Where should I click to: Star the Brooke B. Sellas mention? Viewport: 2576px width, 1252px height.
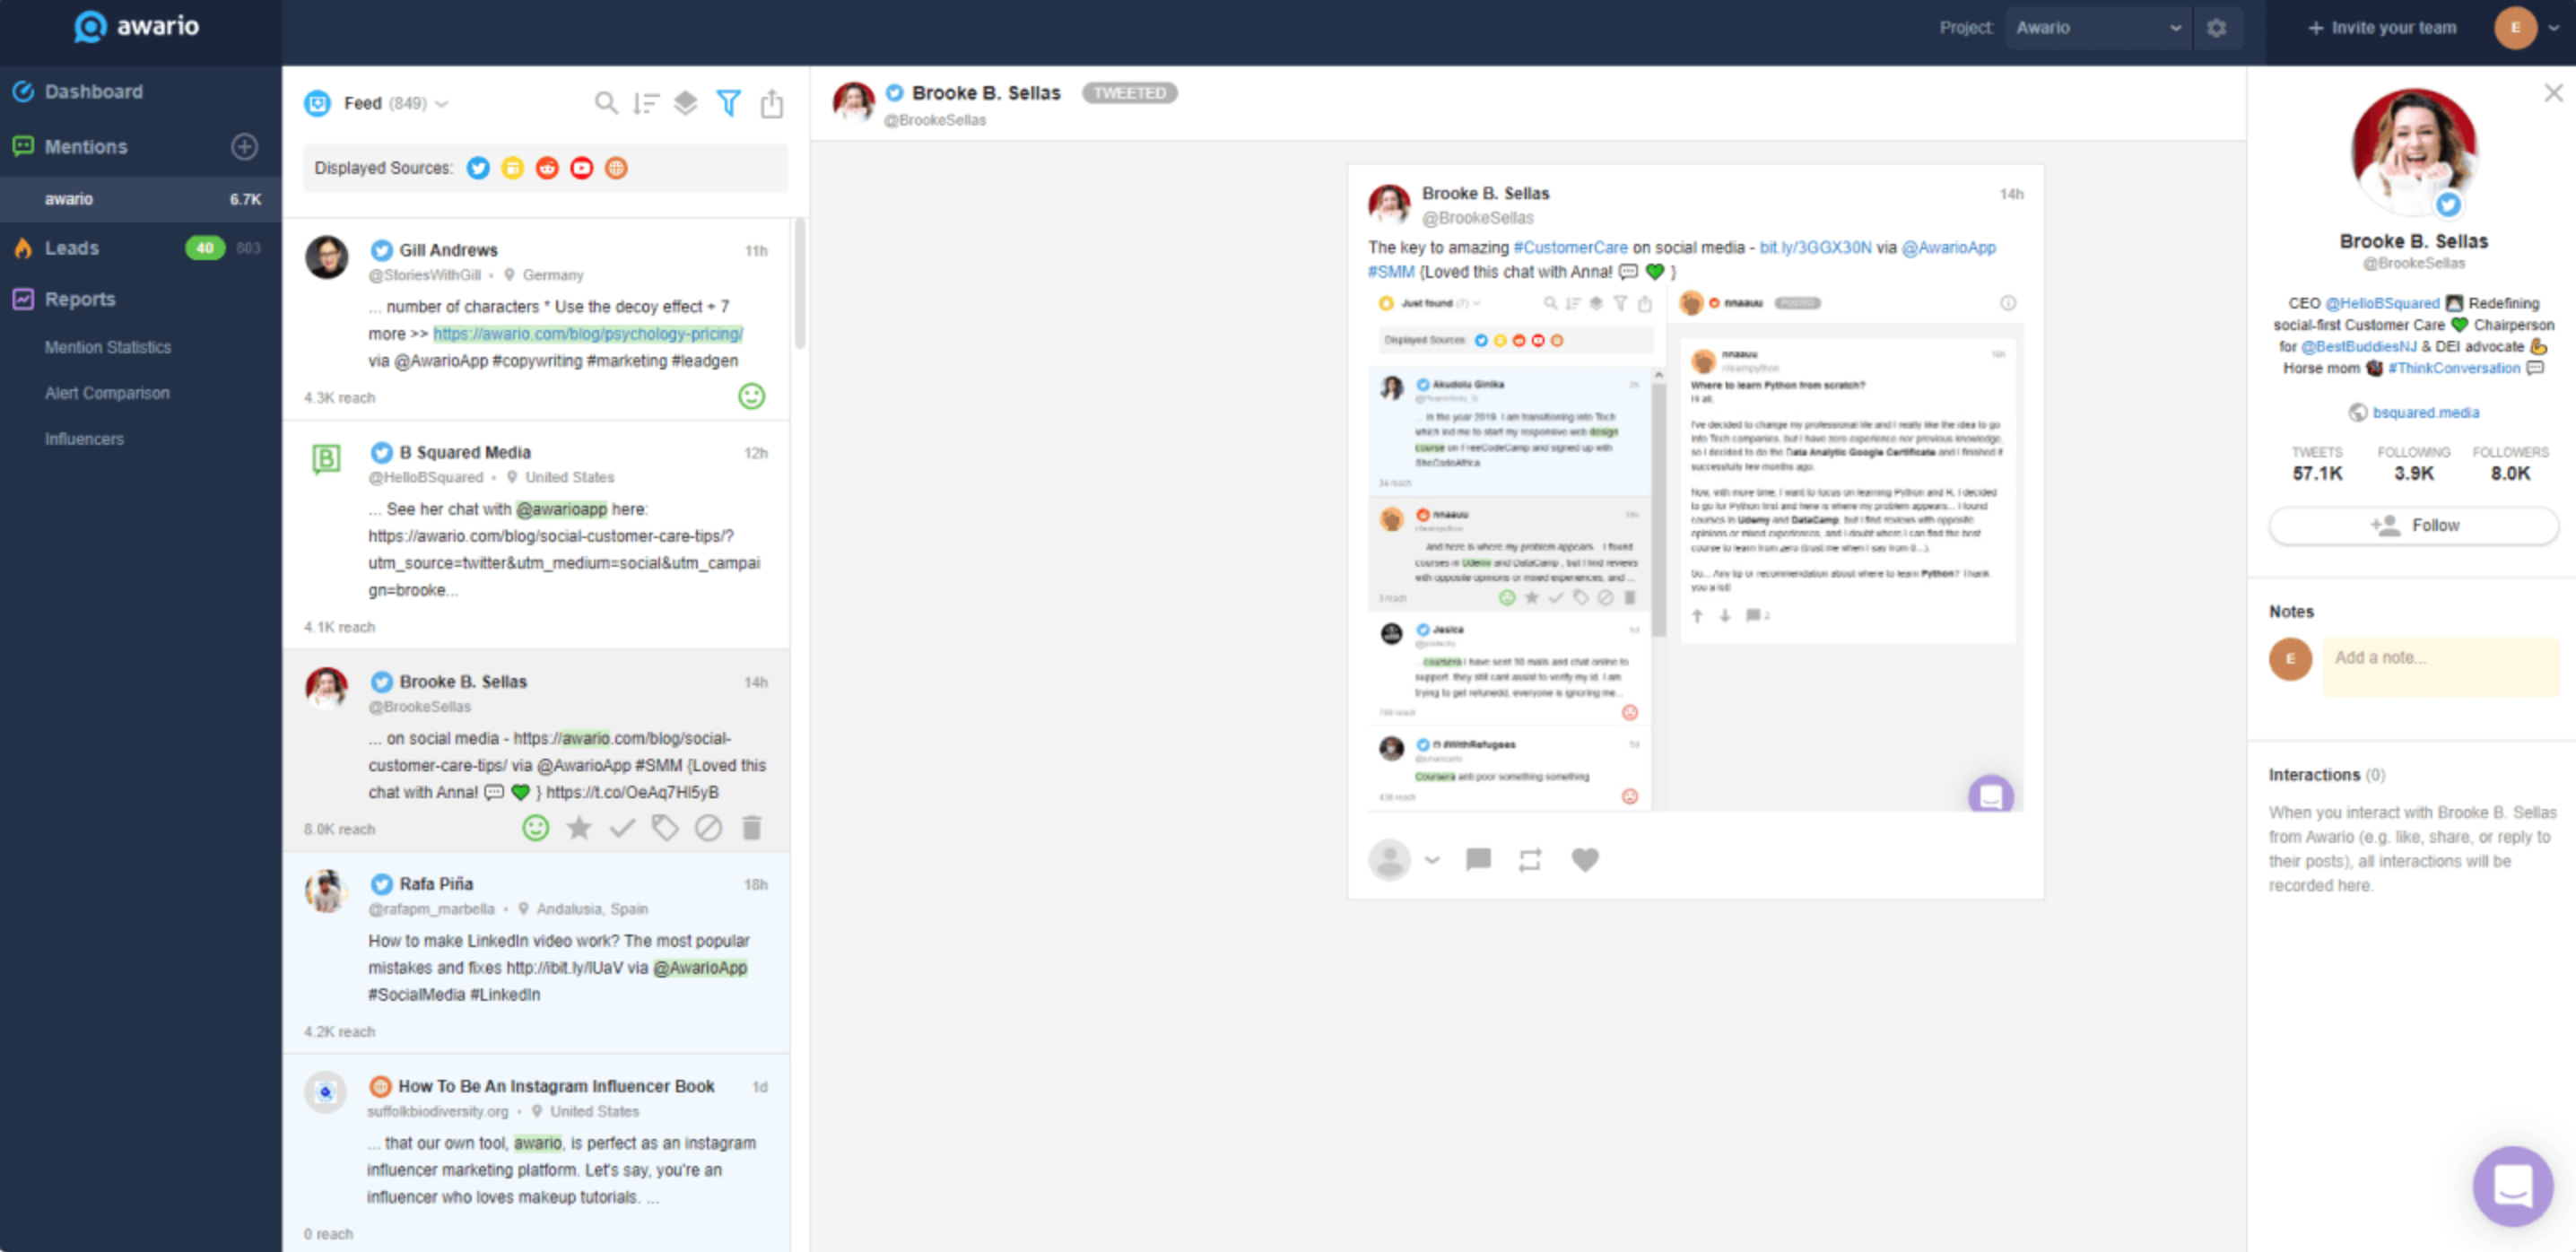point(579,828)
